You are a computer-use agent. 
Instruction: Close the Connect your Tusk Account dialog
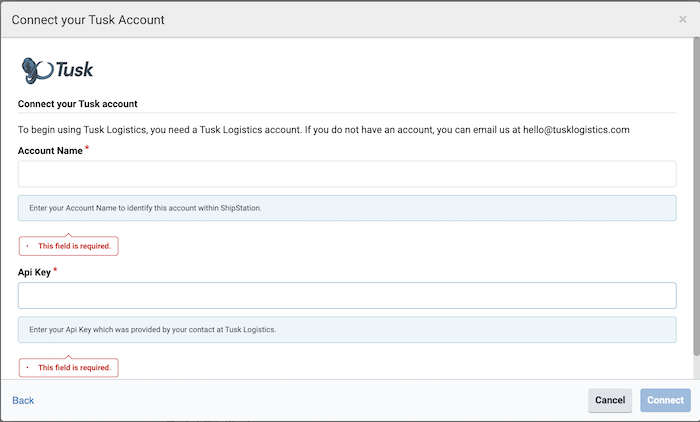click(x=683, y=19)
